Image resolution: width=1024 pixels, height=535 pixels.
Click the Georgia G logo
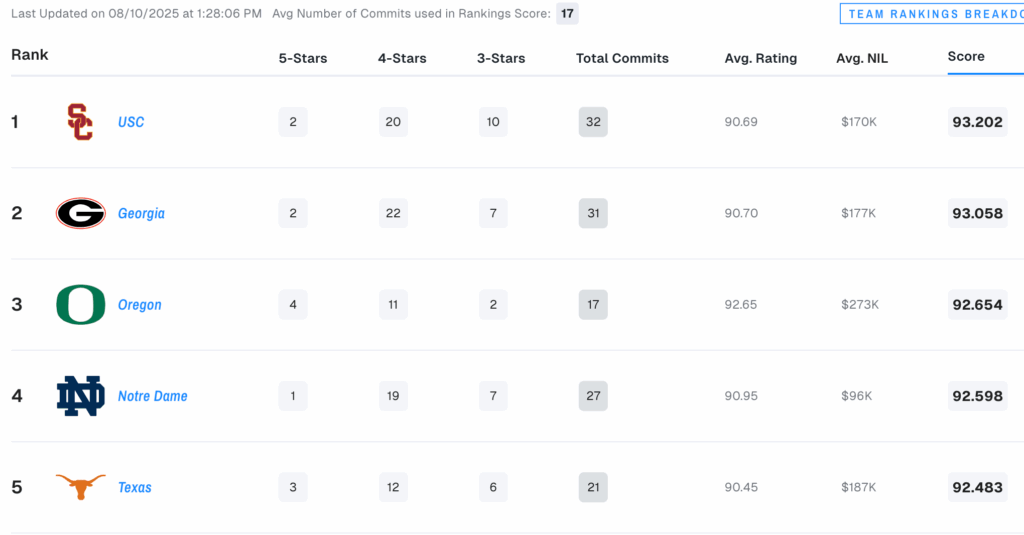(x=80, y=213)
